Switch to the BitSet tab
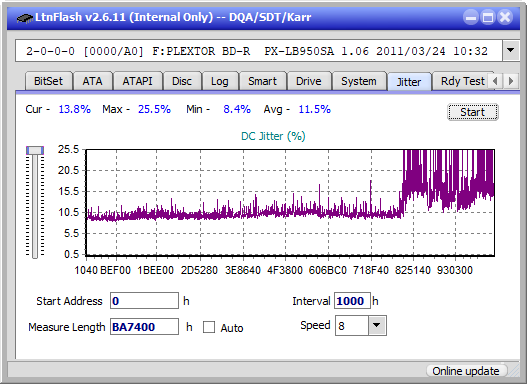This screenshot has width=527, height=384. coord(48,81)
